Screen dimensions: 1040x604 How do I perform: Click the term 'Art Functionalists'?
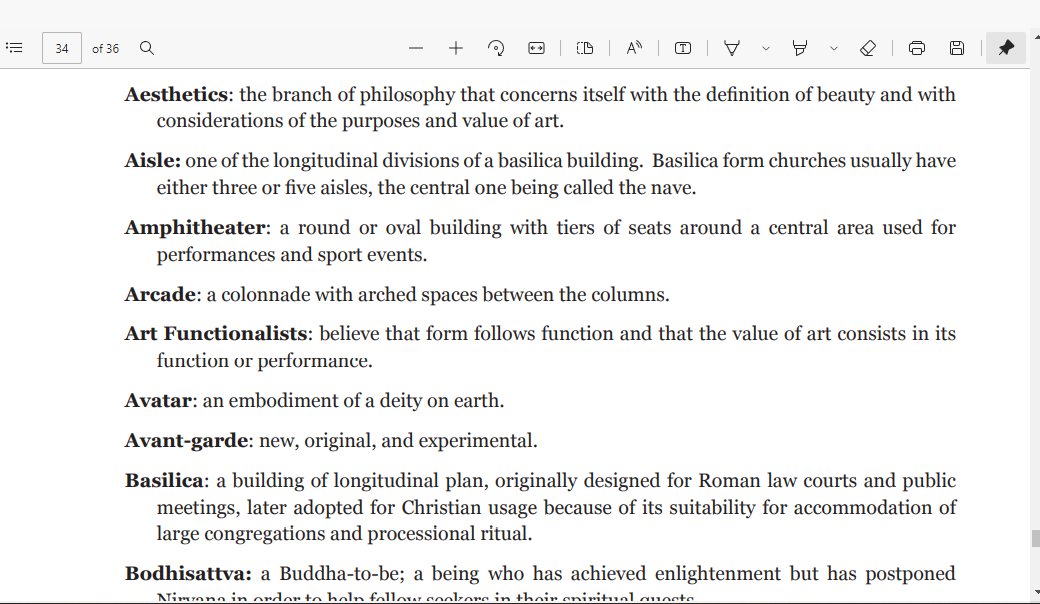(x=216, y=333)
